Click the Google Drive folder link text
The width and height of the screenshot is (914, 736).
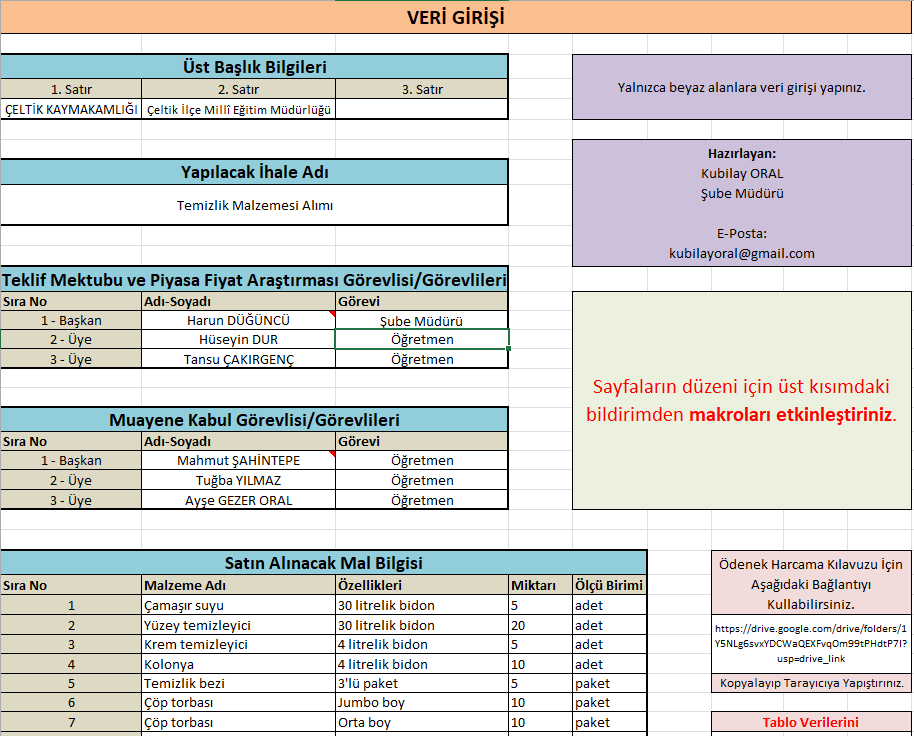point(811,643)
